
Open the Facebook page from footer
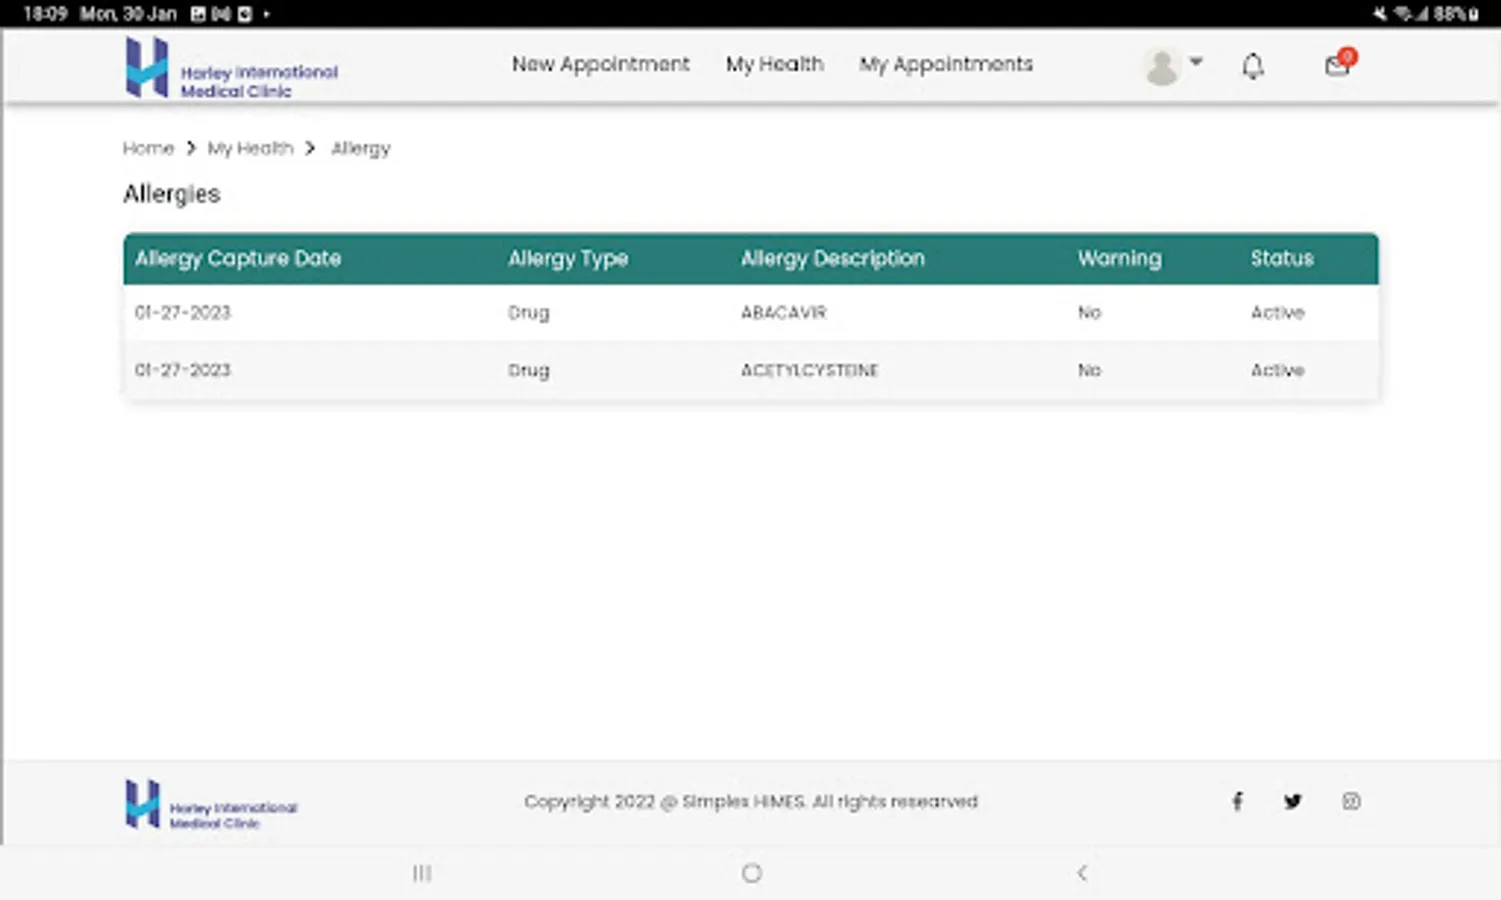[1237, 801]
